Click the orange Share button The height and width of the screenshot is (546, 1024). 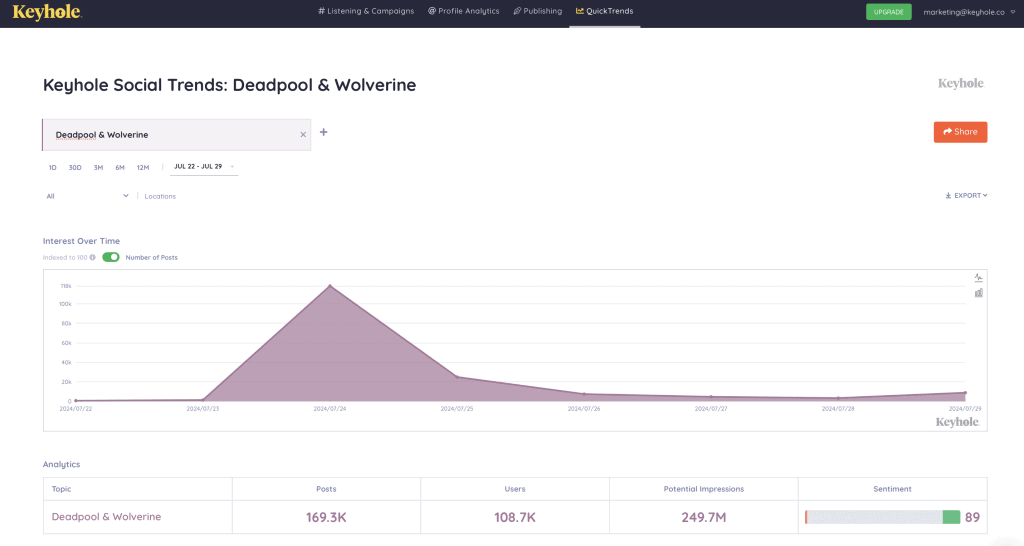(x=960, y=132)
